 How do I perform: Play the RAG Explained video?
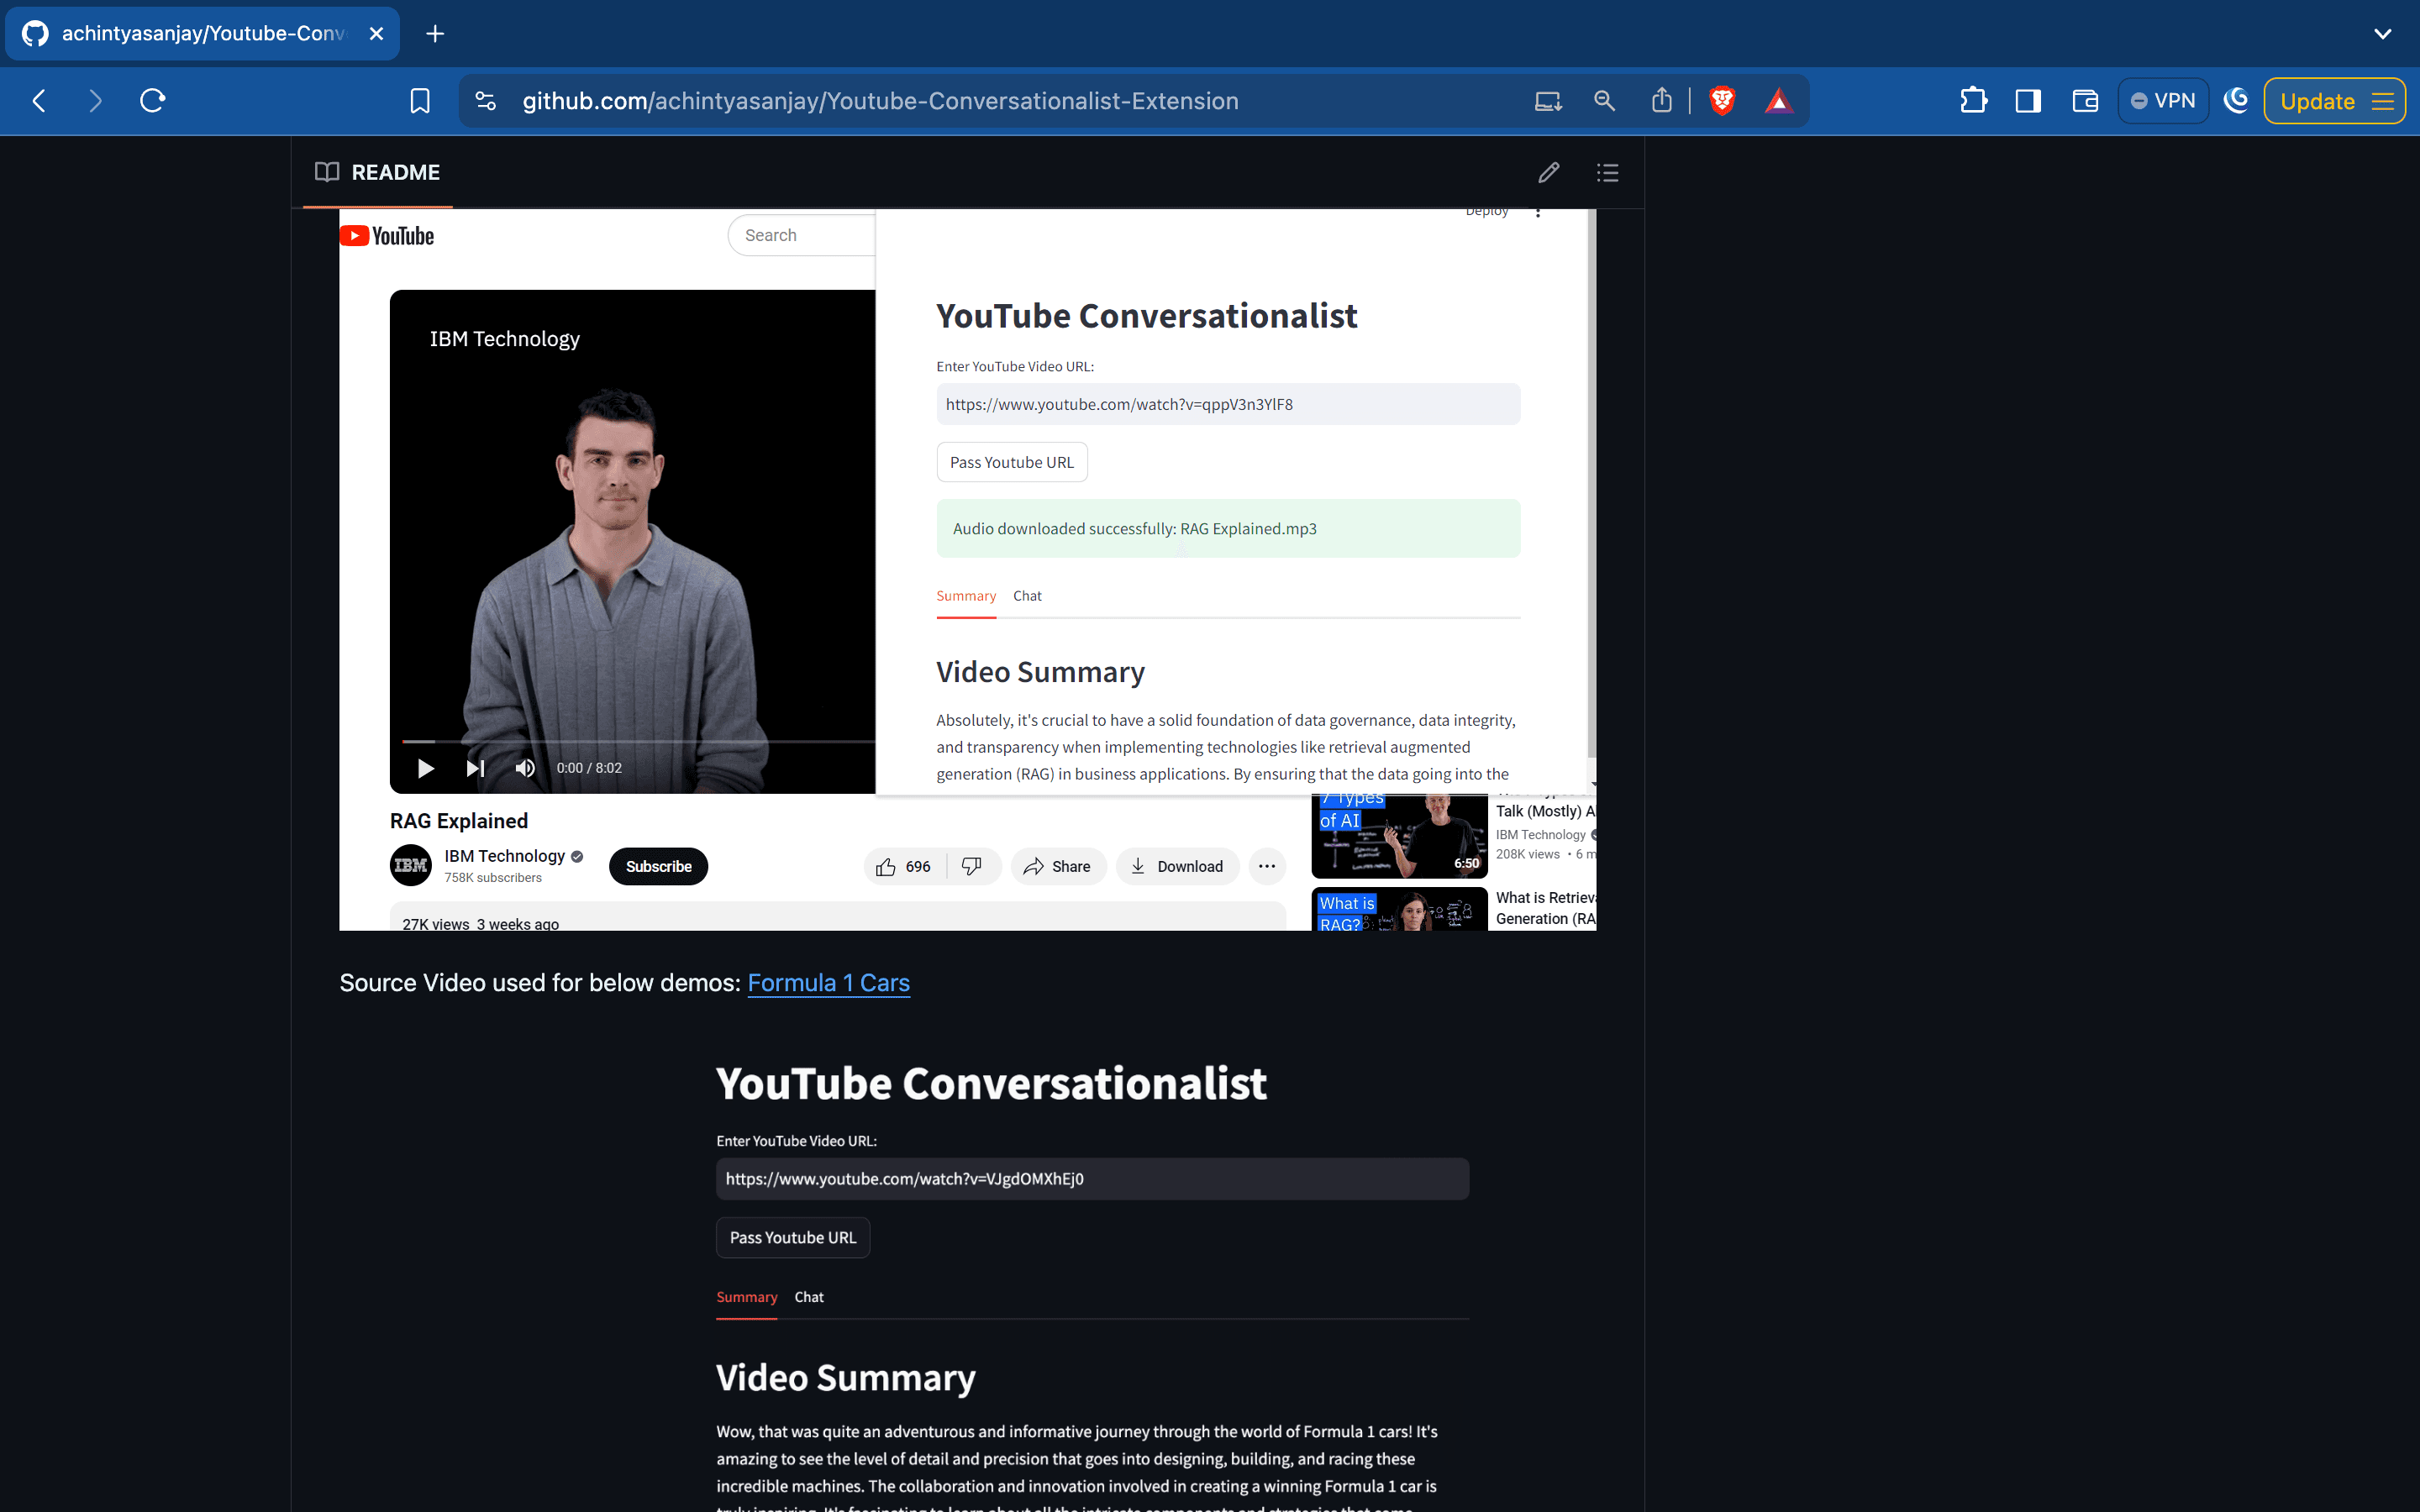pyautogui.click(x=425, y=768)
